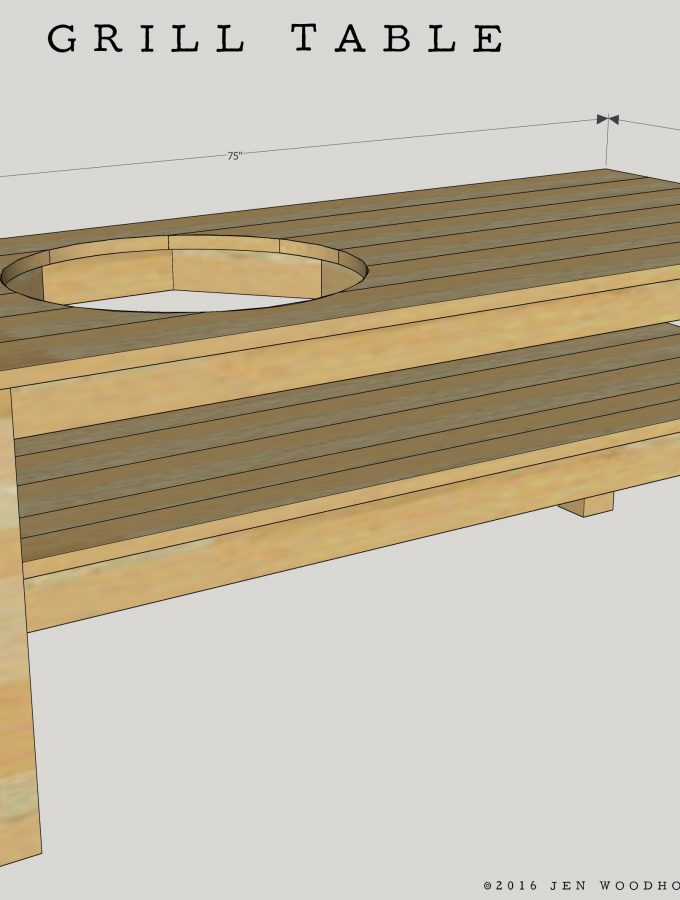
Task: Click the 75" dimension label
Action: pos(234,156)
